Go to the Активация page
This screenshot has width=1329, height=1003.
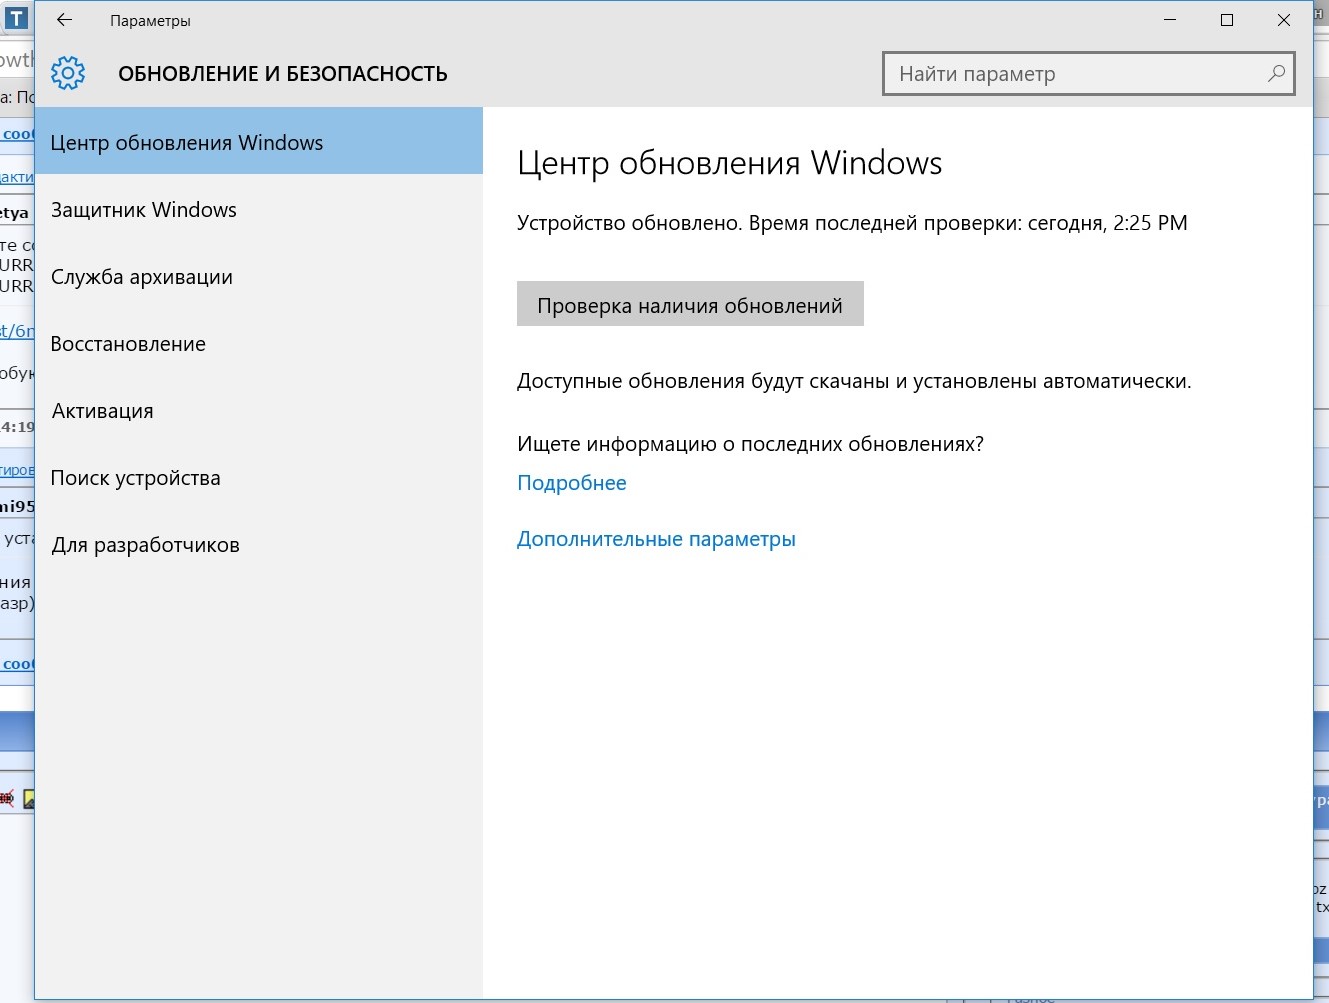259,411
